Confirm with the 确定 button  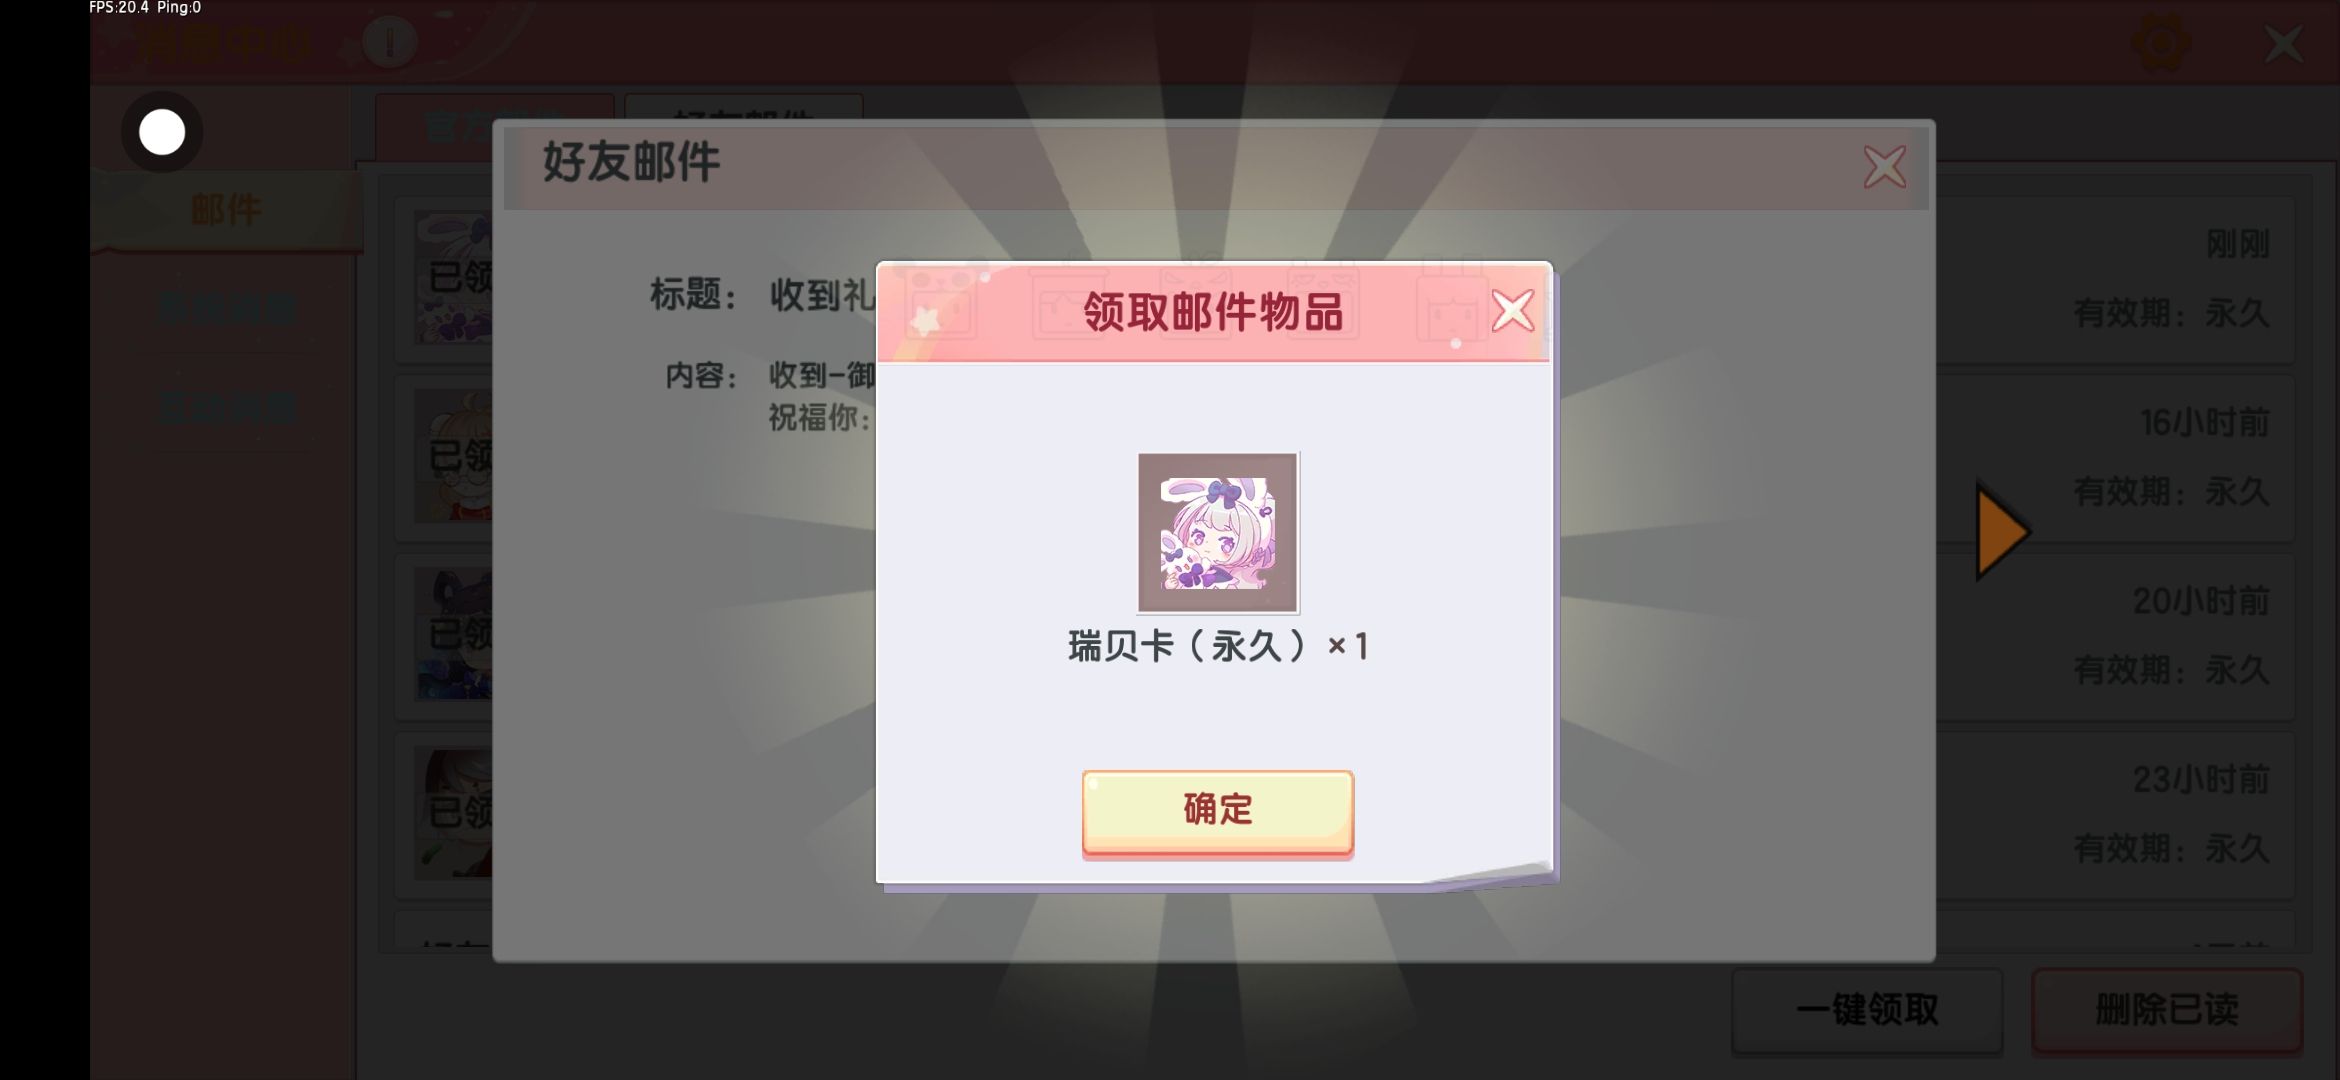[x=1217, y=811]
